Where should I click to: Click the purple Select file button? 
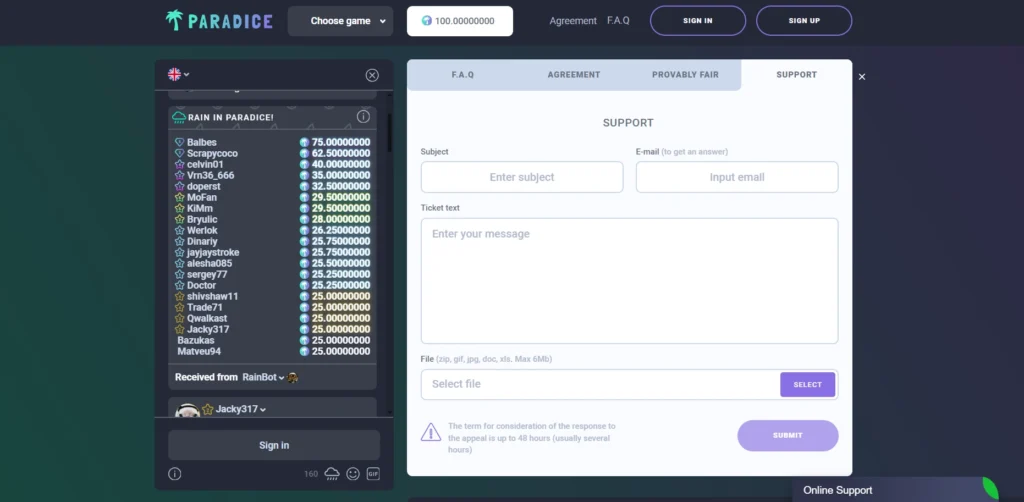pos(807,384)
